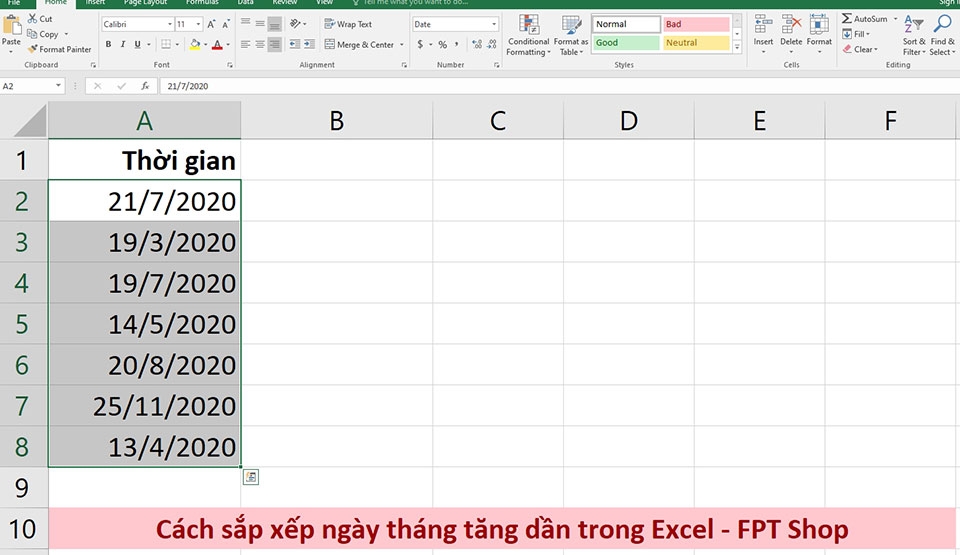Open Merge & Center dropdown arrow

402,44
